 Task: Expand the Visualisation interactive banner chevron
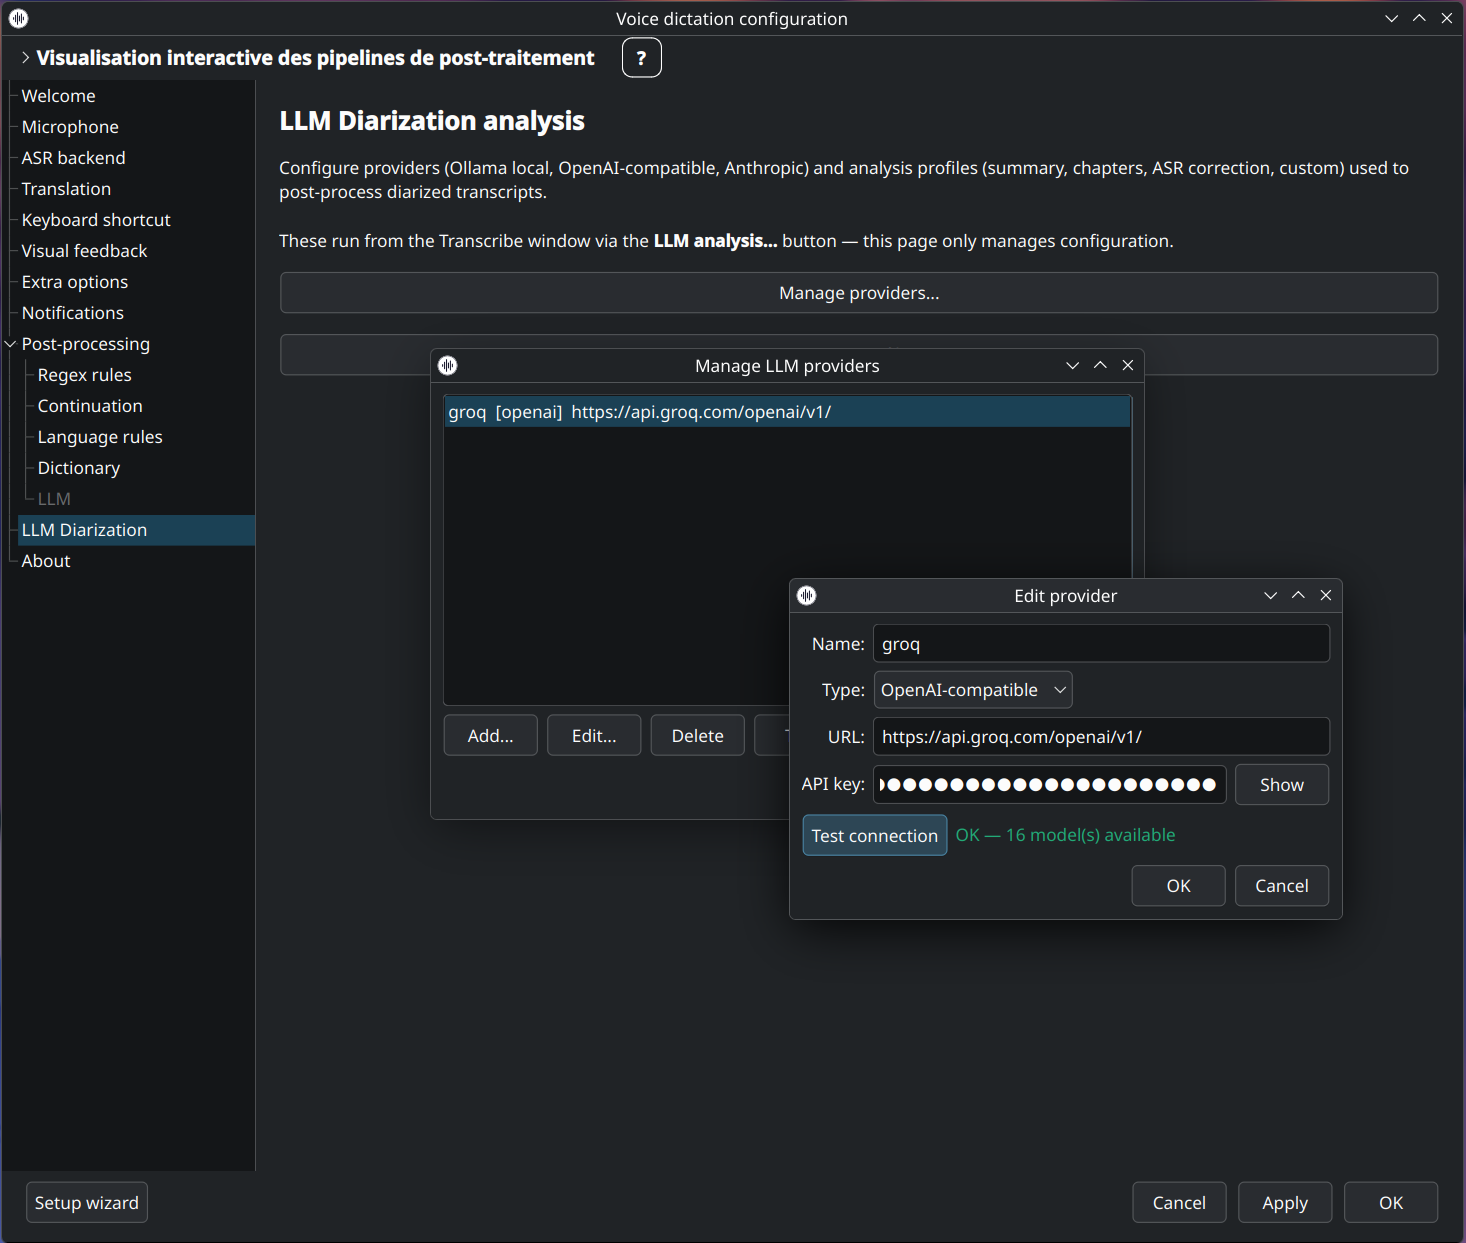(x=25, y=58)
